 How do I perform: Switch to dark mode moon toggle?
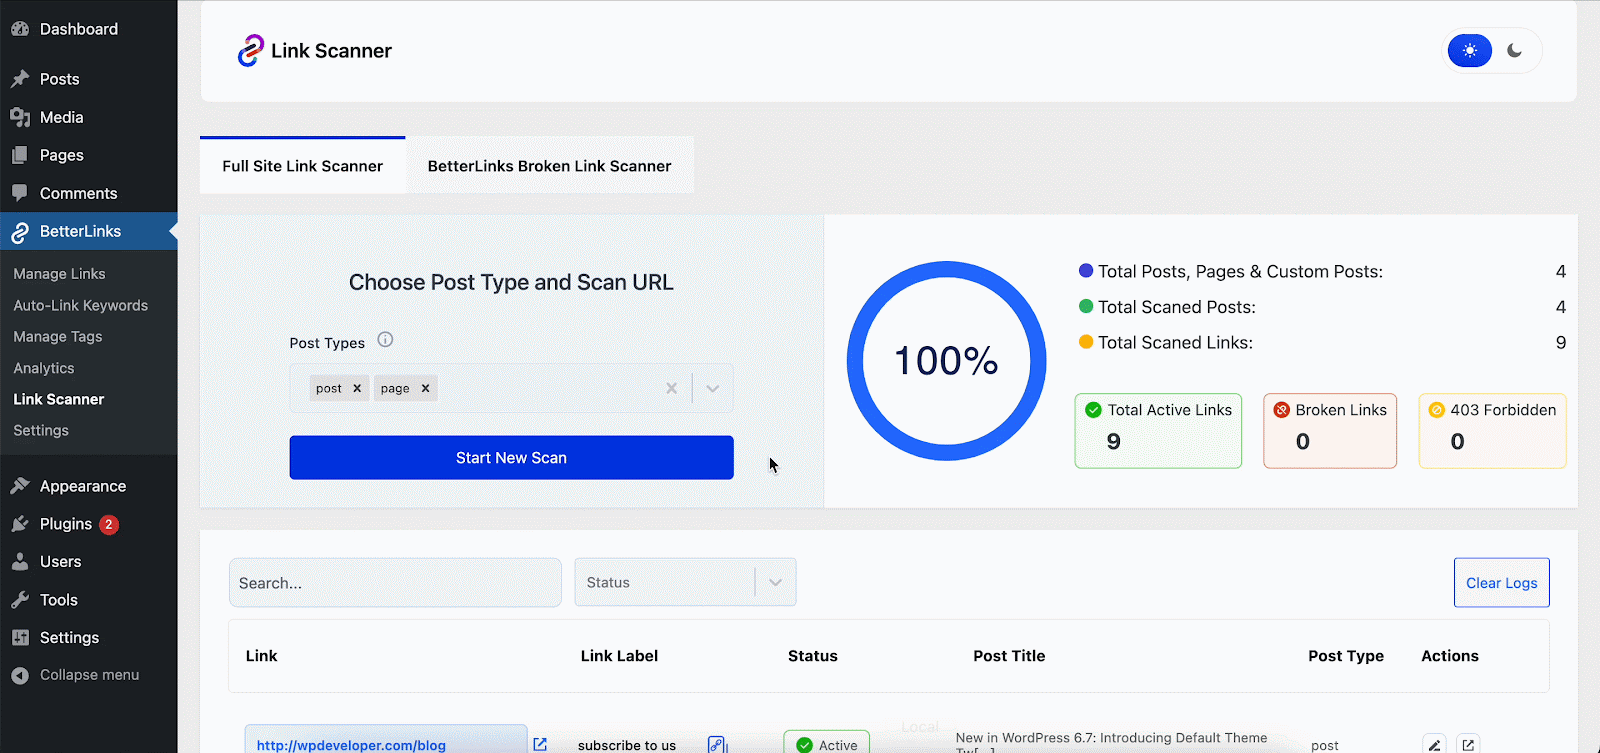(x=1515, y=51)
